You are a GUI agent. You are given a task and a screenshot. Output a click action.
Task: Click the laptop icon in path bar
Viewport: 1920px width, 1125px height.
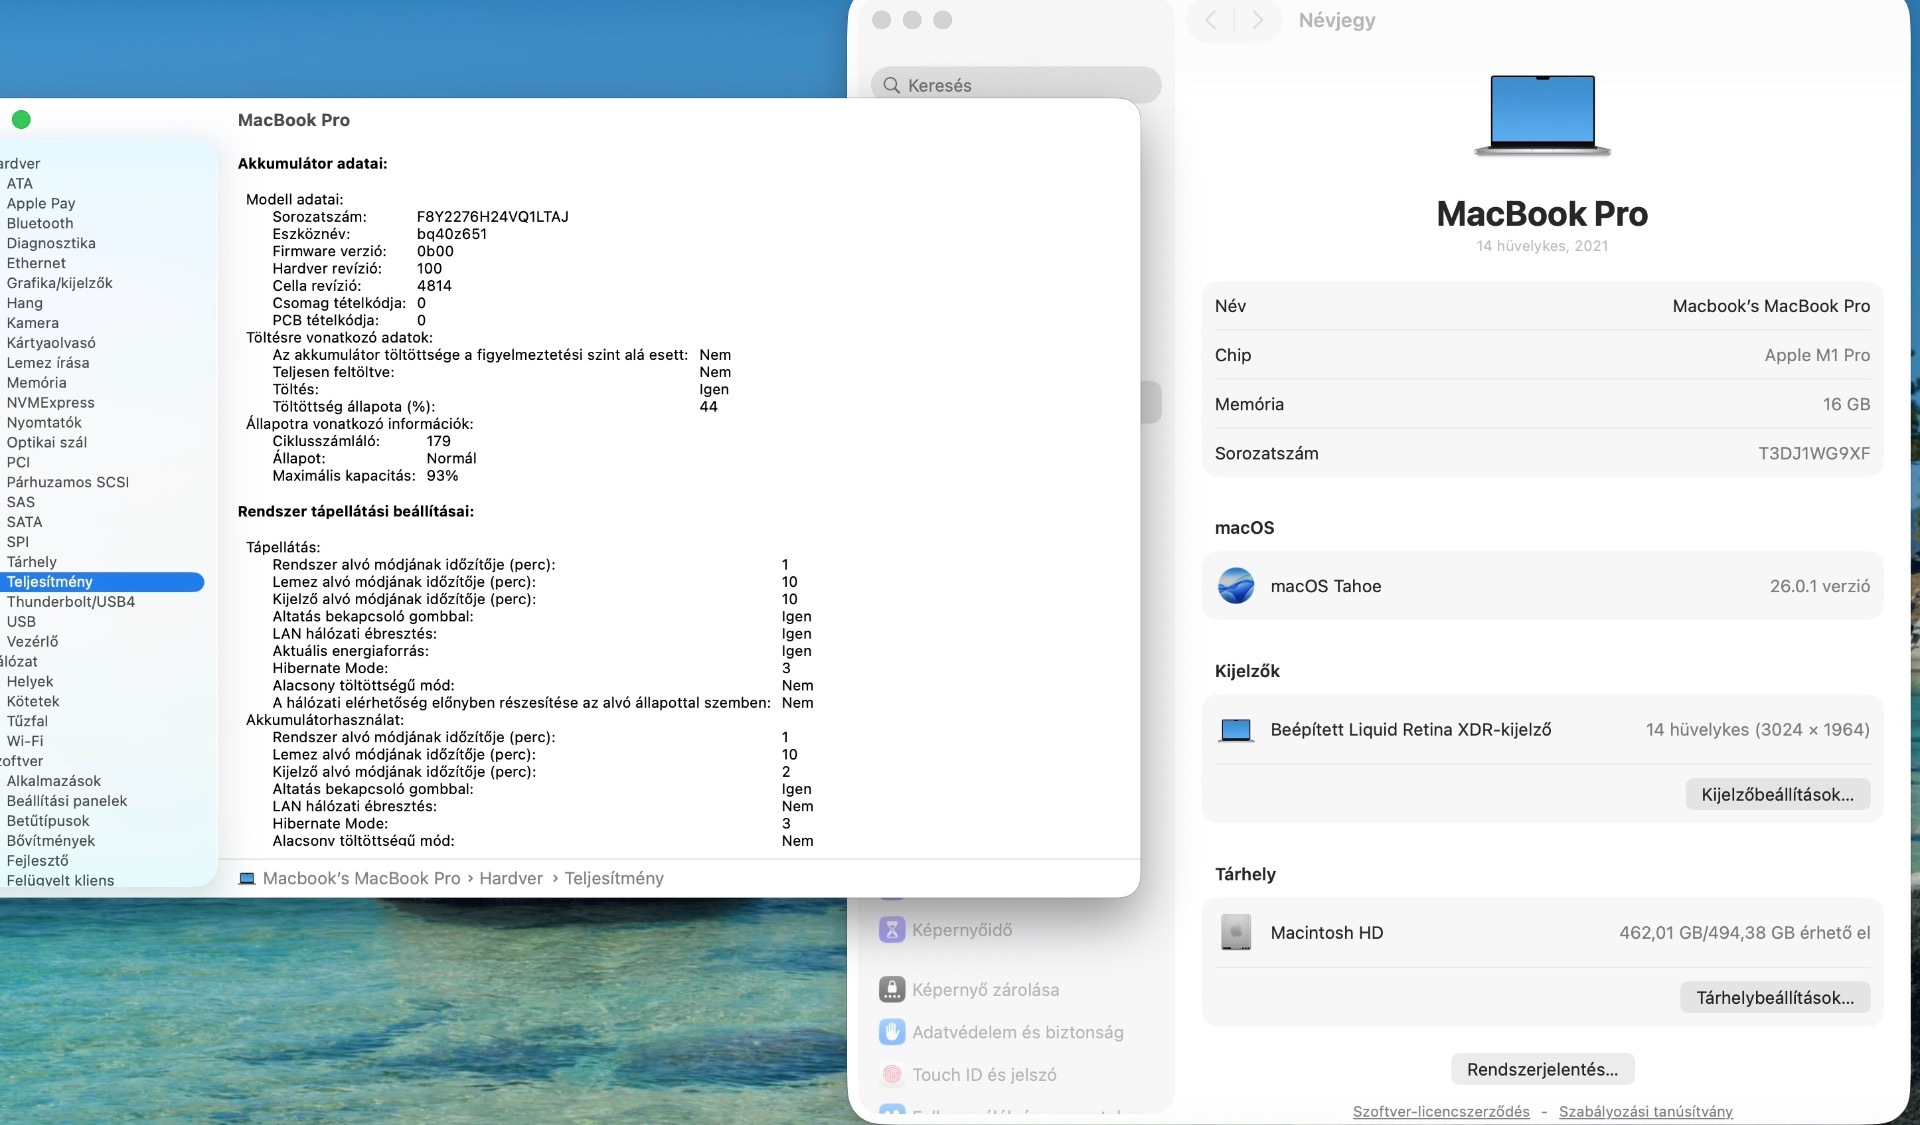[x=247, y=879]
